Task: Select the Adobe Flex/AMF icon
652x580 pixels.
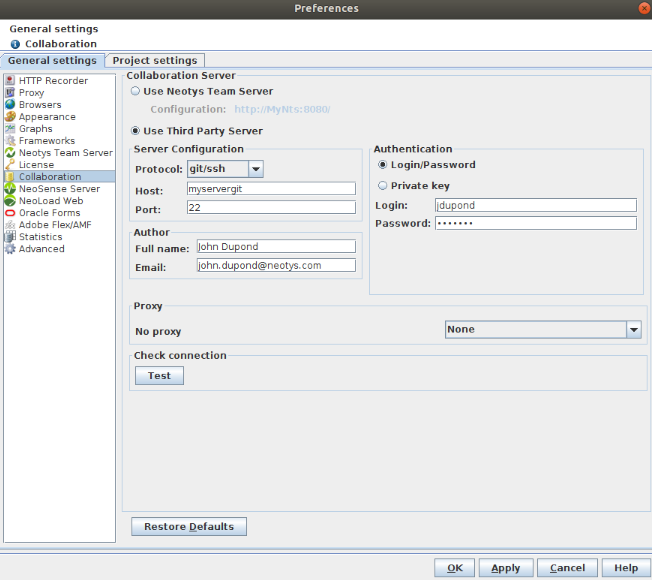Action: click(x=10, y=225)
